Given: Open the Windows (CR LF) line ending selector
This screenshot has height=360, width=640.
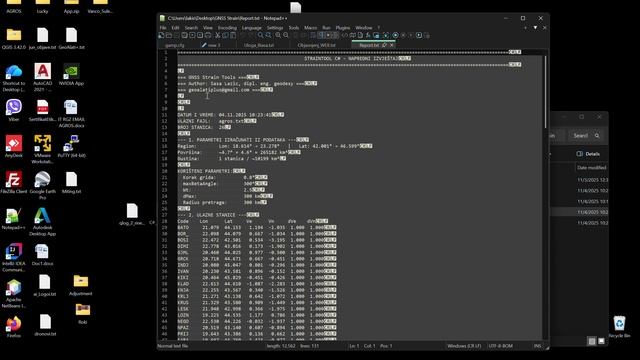Looking at the screenshot, I should 464,346.
